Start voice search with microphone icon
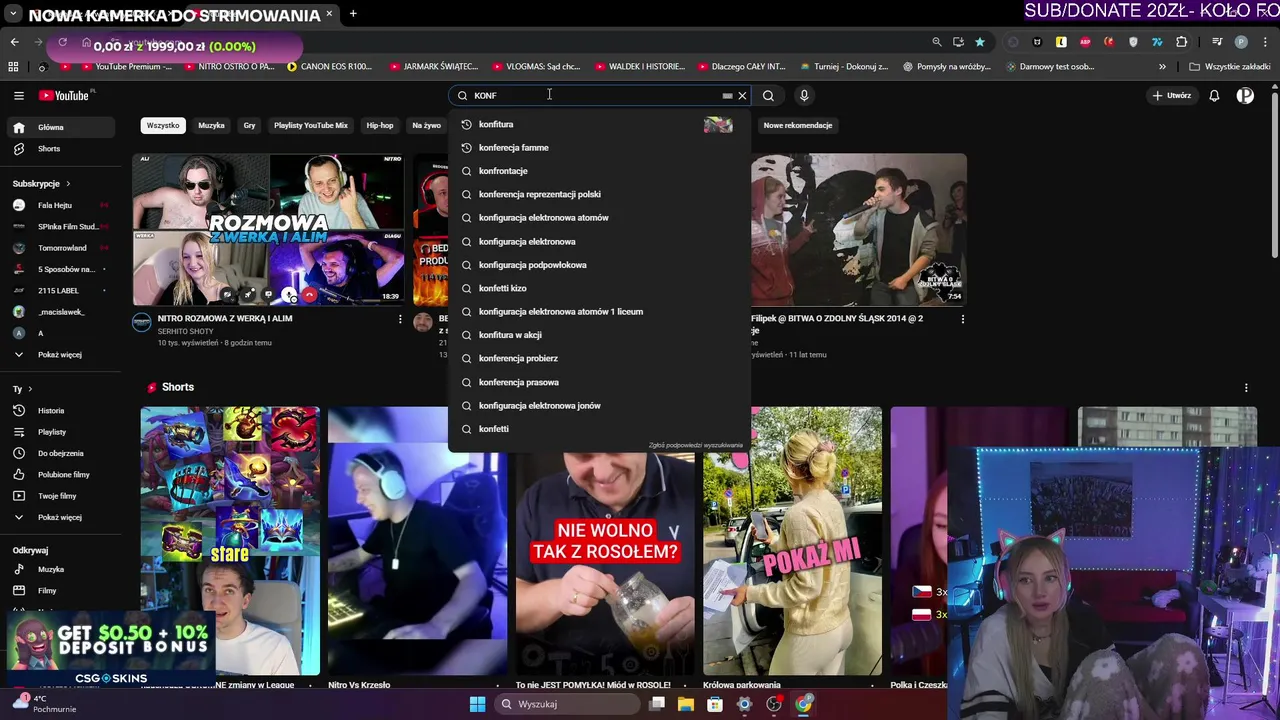 coord(804,96)
